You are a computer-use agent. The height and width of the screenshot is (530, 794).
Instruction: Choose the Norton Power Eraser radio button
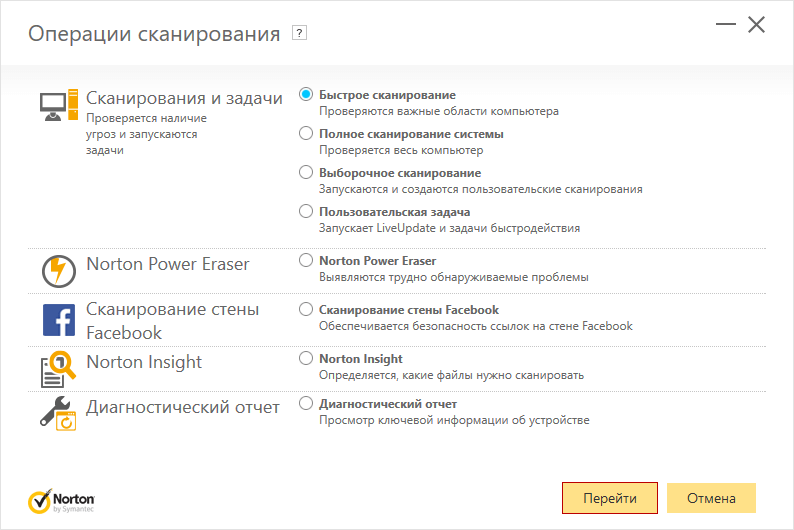point(306,260)
